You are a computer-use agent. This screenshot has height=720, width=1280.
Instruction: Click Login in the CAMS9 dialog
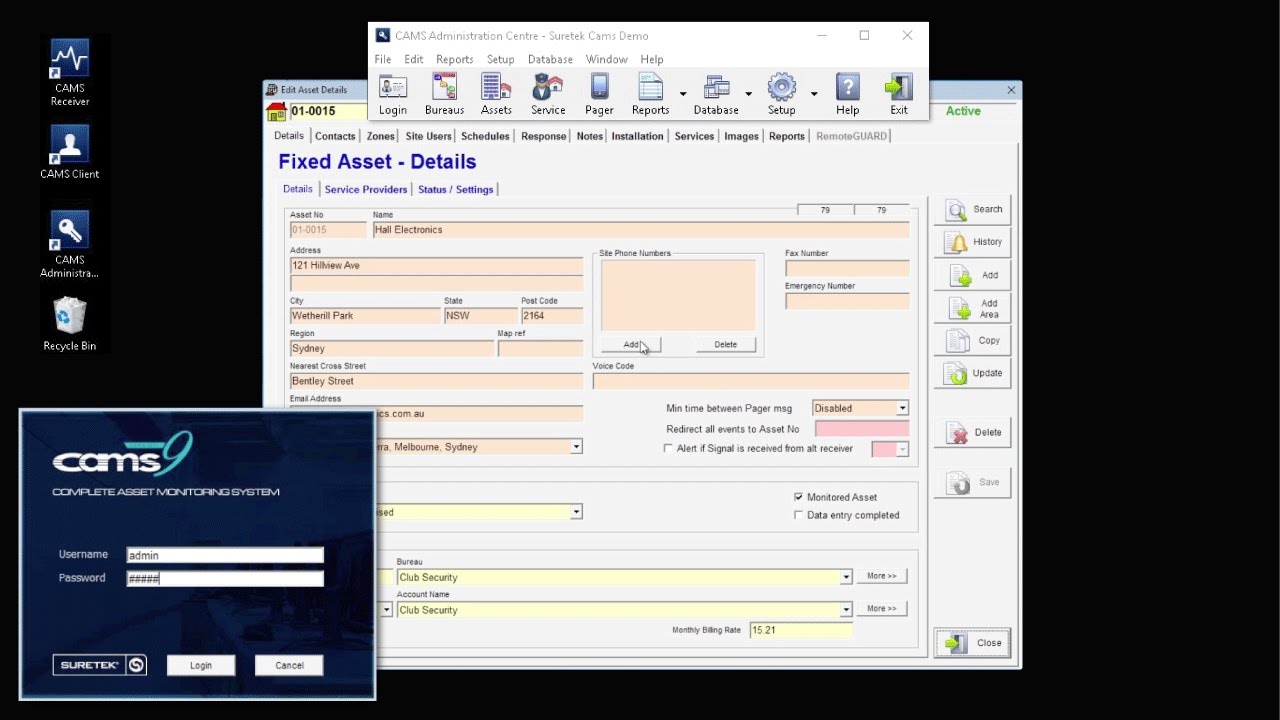point(201,665)
